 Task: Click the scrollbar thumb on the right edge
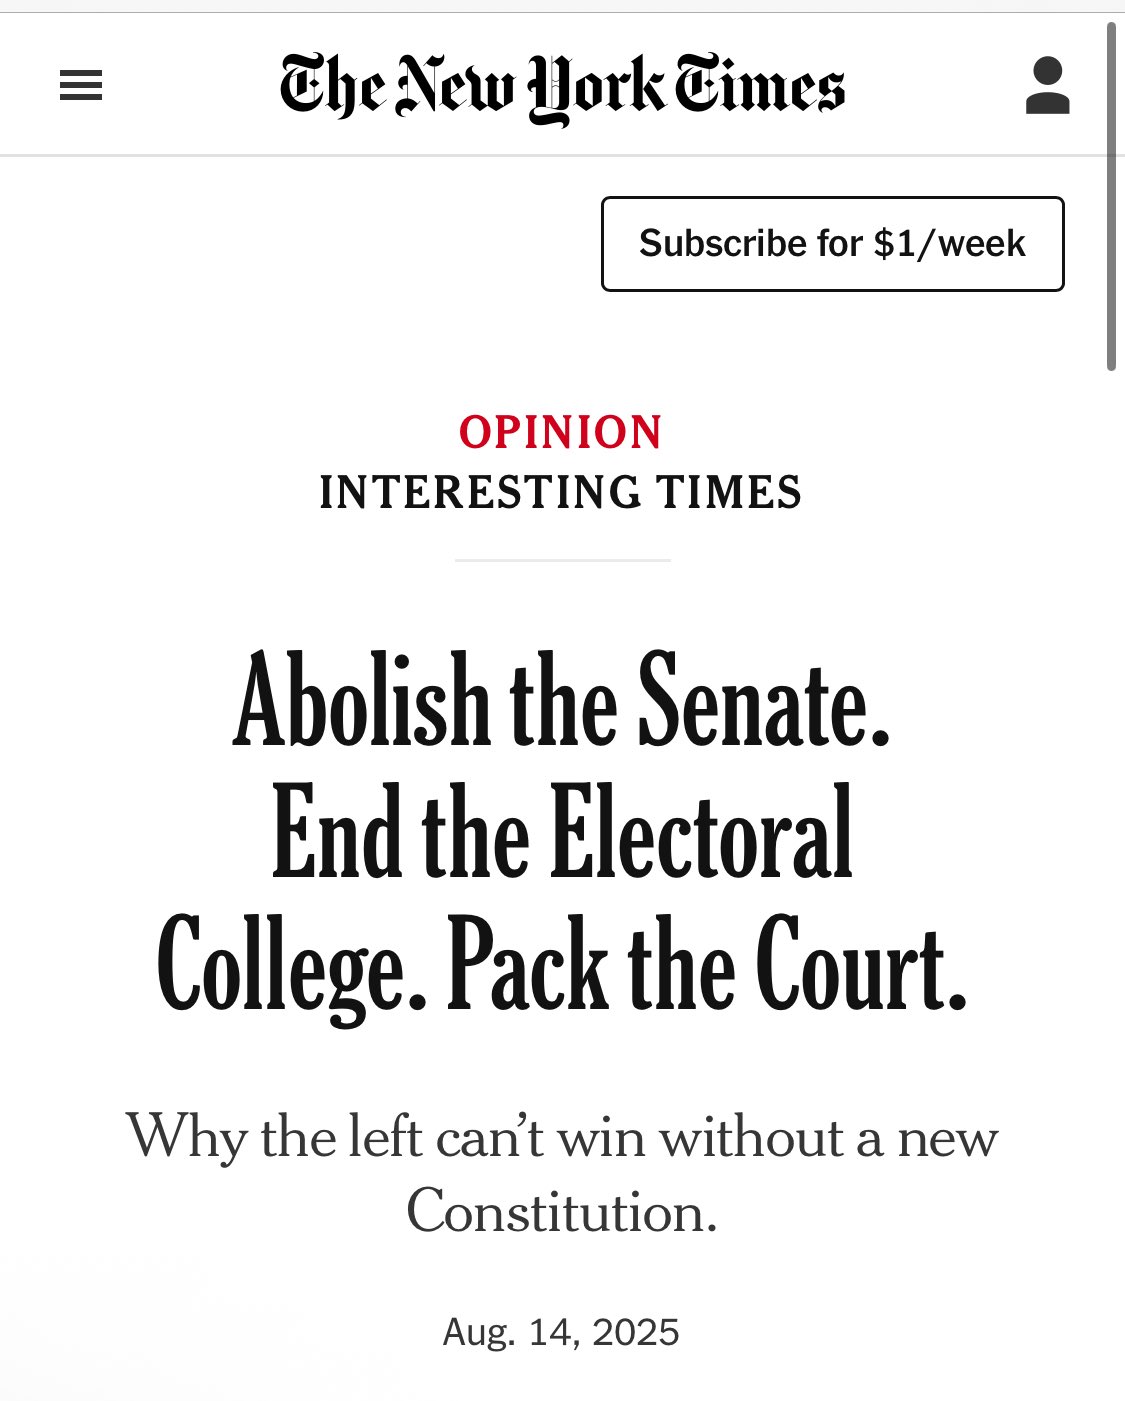(1111, 197)
